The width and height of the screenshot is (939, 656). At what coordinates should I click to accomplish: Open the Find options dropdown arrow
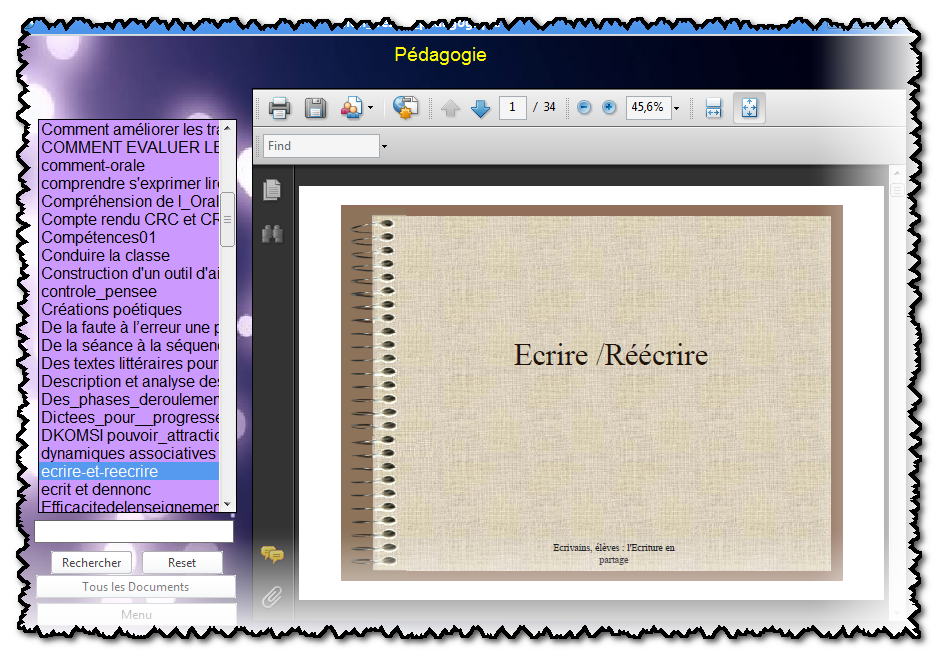384,147
